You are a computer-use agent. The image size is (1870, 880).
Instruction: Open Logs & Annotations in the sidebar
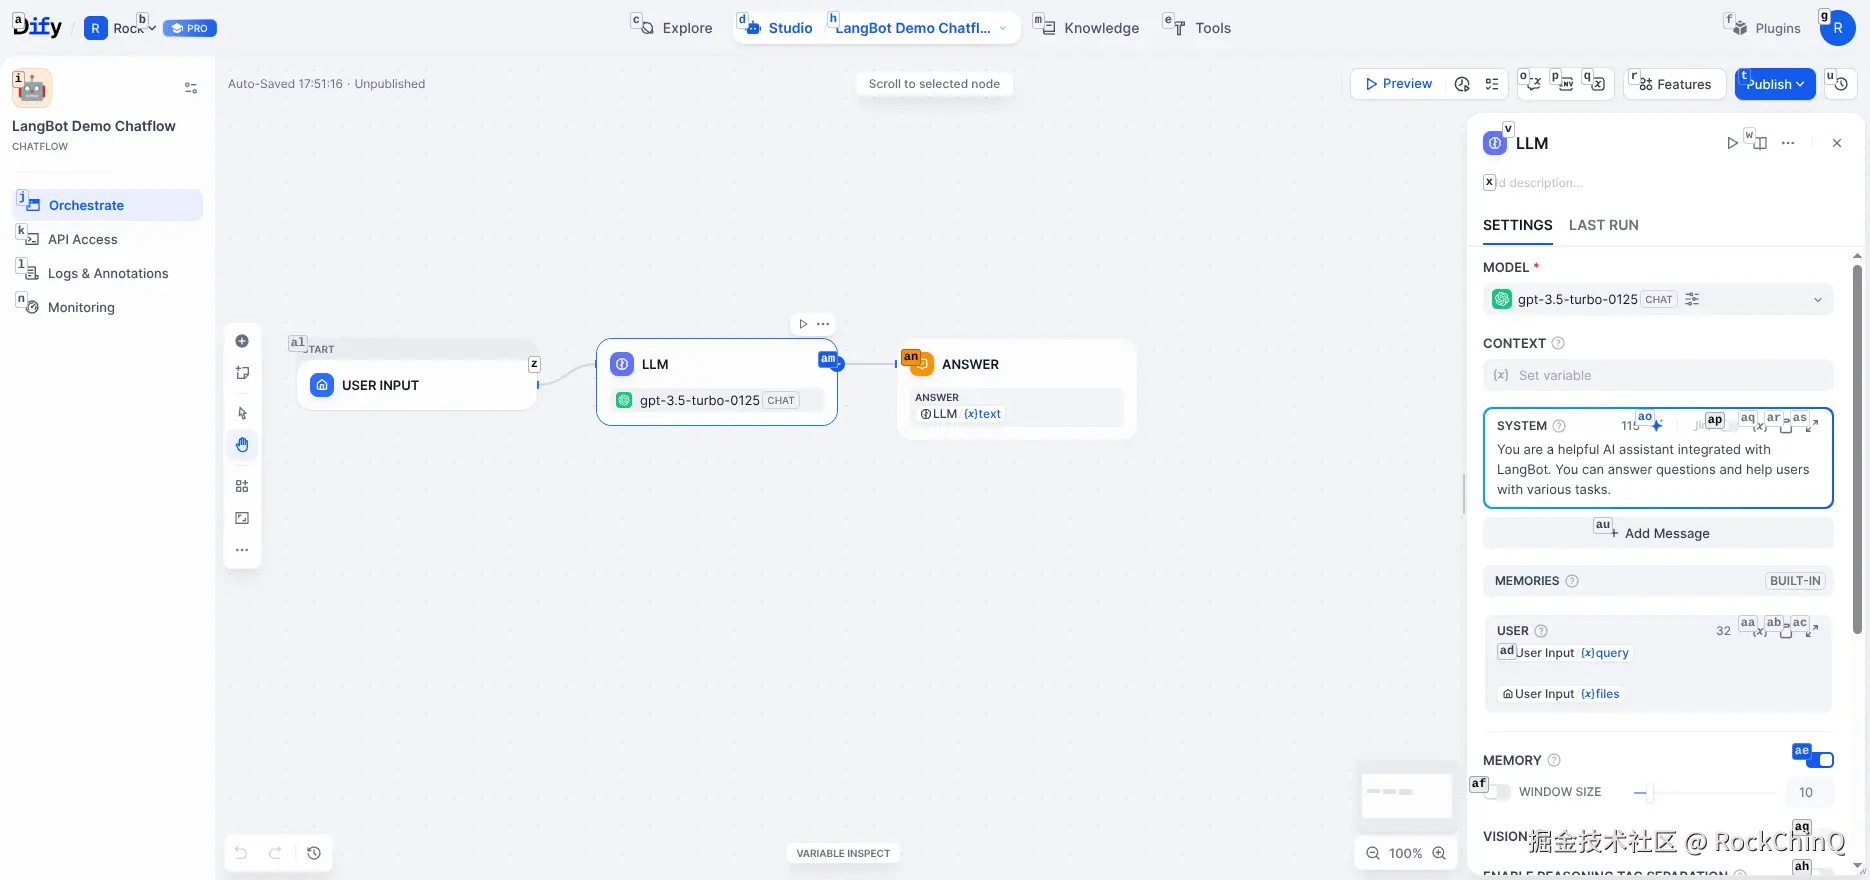(108, 273)
